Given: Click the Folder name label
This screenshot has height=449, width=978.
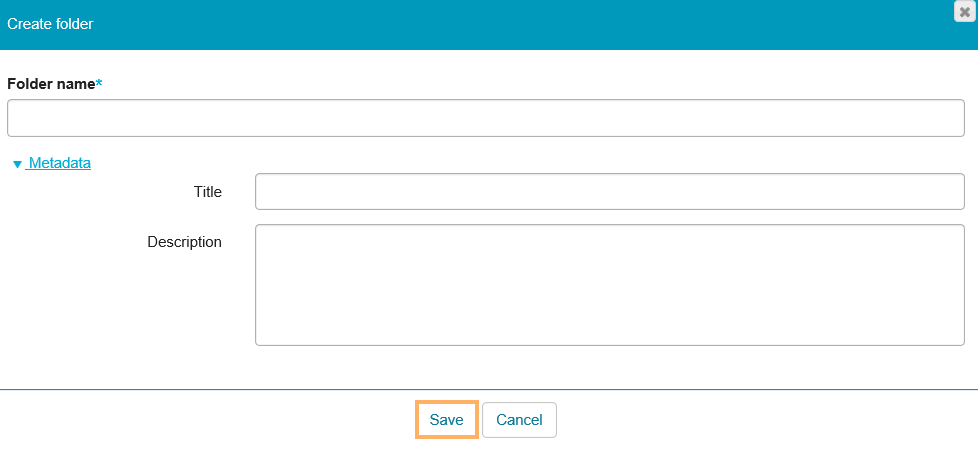Looking at the screenshot, I should tap(50, 84).
